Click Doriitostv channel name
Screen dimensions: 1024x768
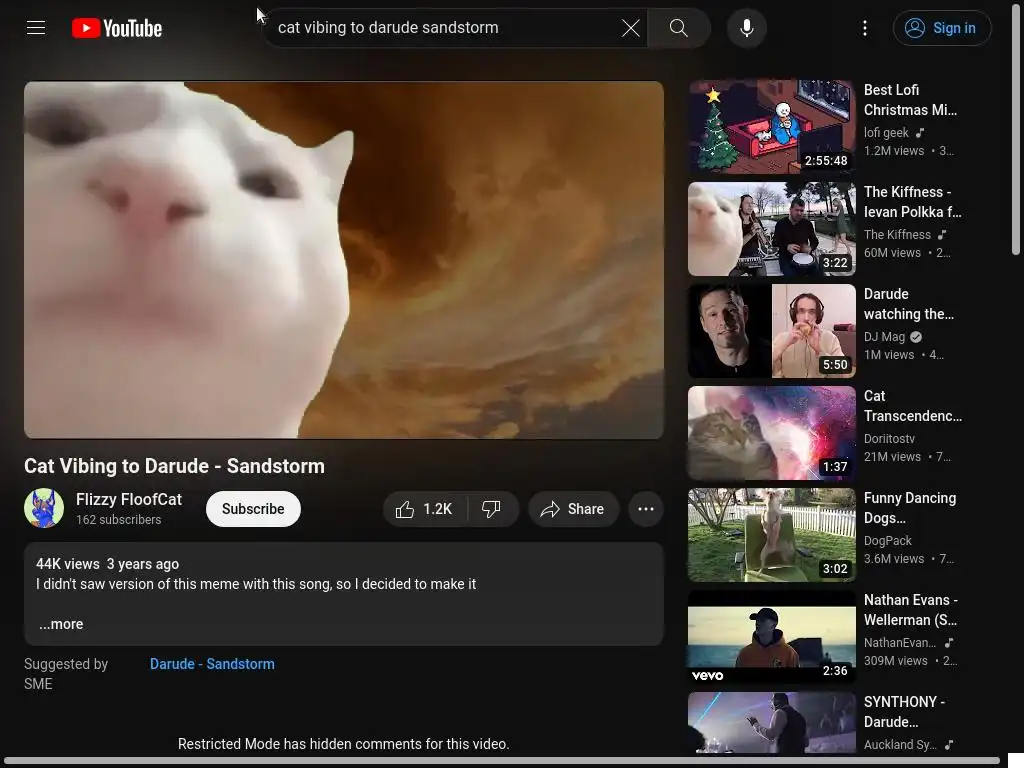coord(889,439)
